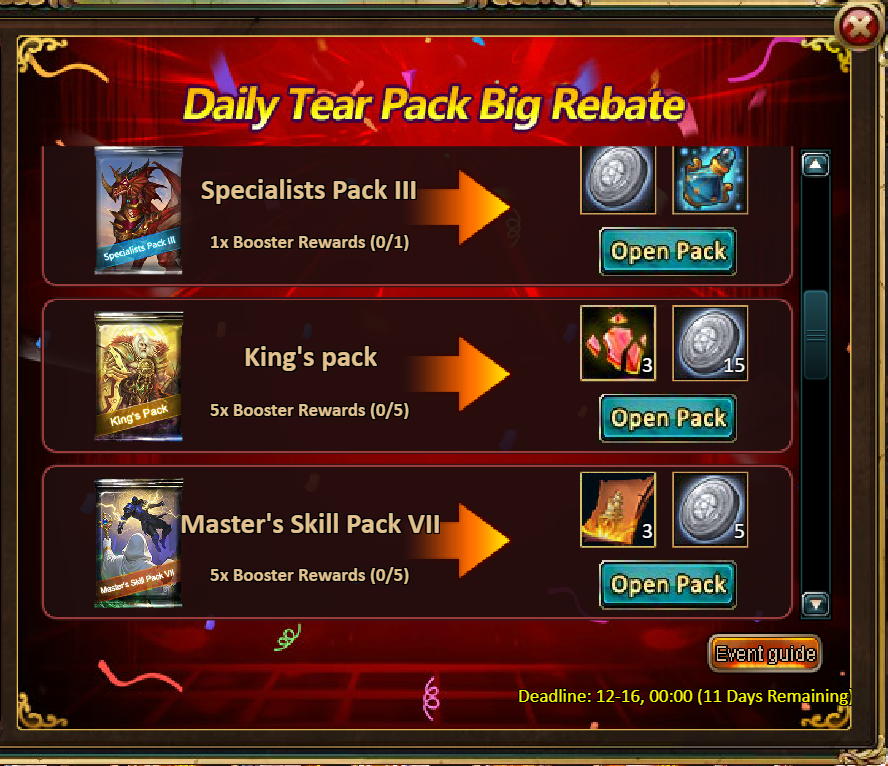Click the Master's Skill Pack VII card image
Image resolution: width=888 pixels, height=766 pixels.
coord(138,543)
